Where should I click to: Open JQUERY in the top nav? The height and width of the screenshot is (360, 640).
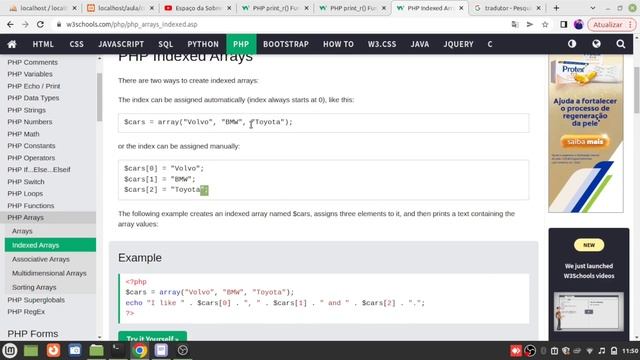(x=458, y=44)
